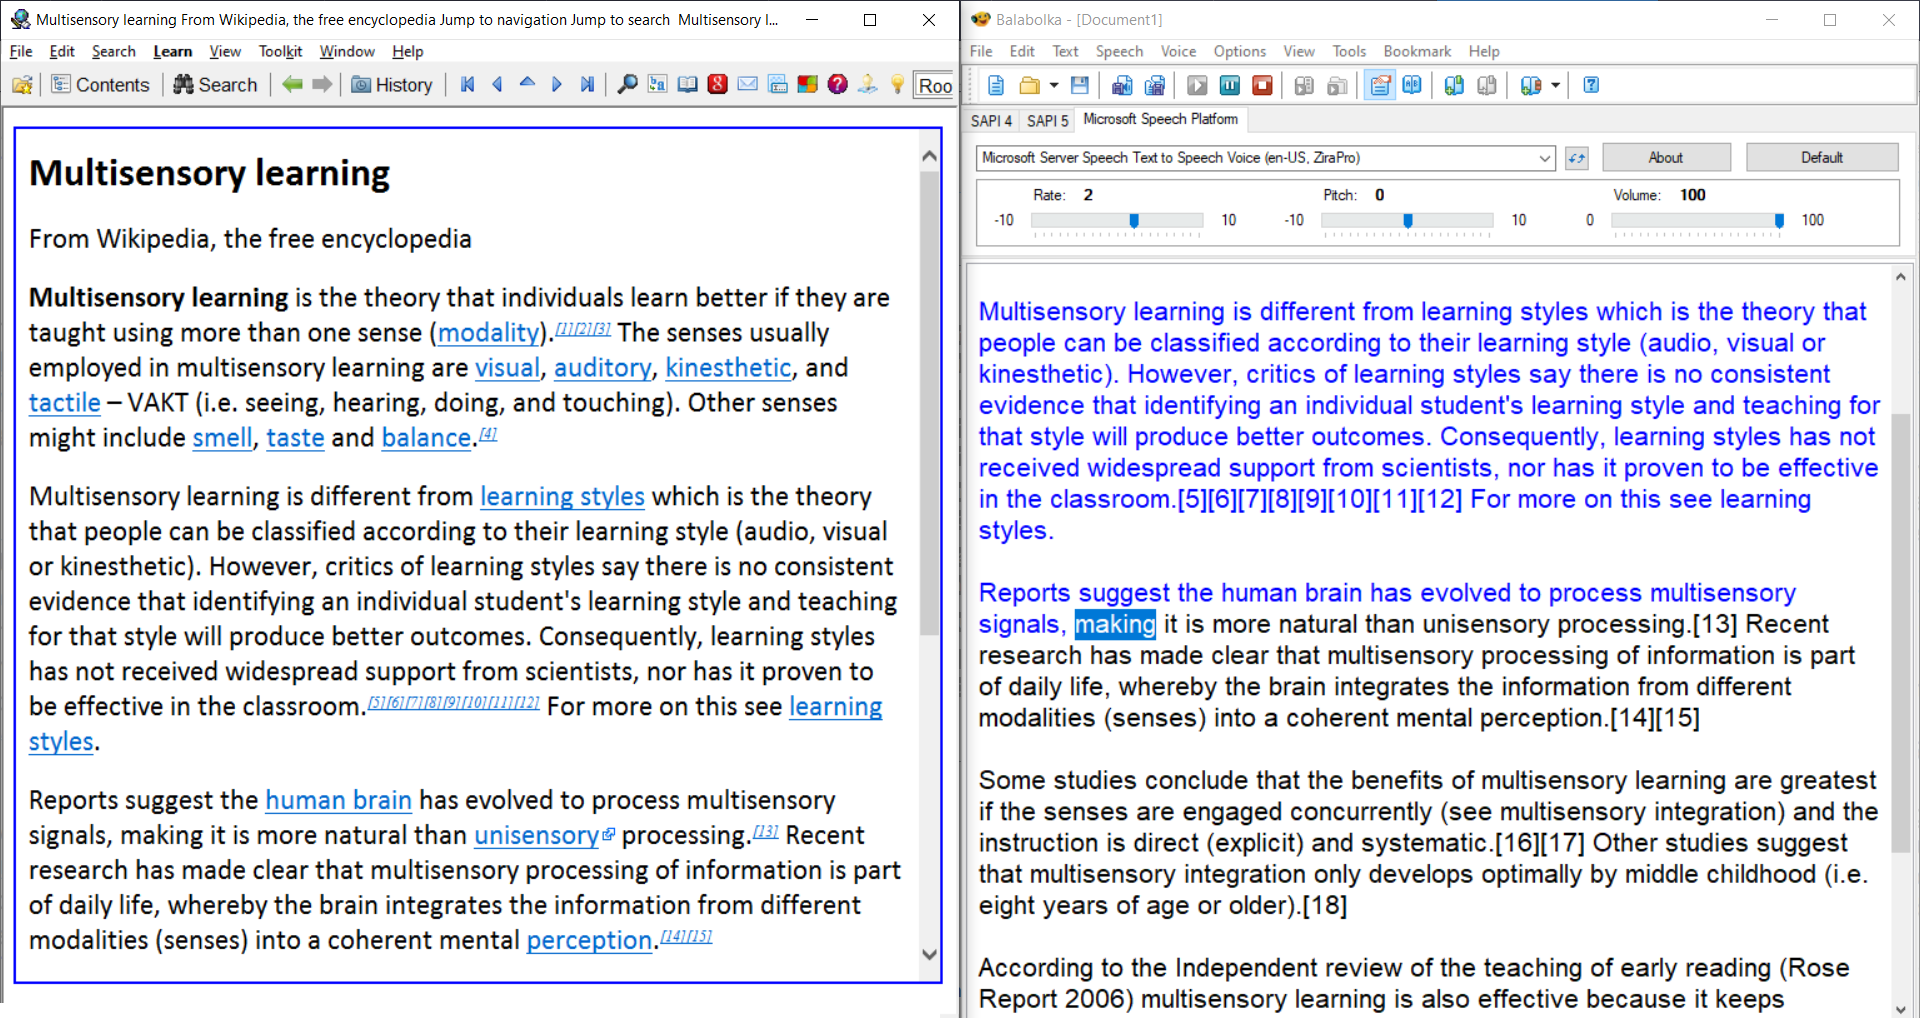Switch to the SAPI 5 tab
This screenshot has height=1018, width=1920.
tap(1047, 121)
